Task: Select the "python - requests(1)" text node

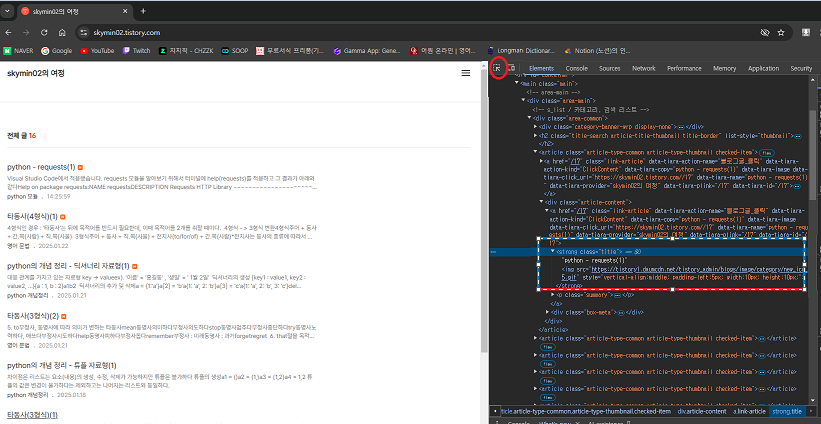Action: (x=594, y=260)
